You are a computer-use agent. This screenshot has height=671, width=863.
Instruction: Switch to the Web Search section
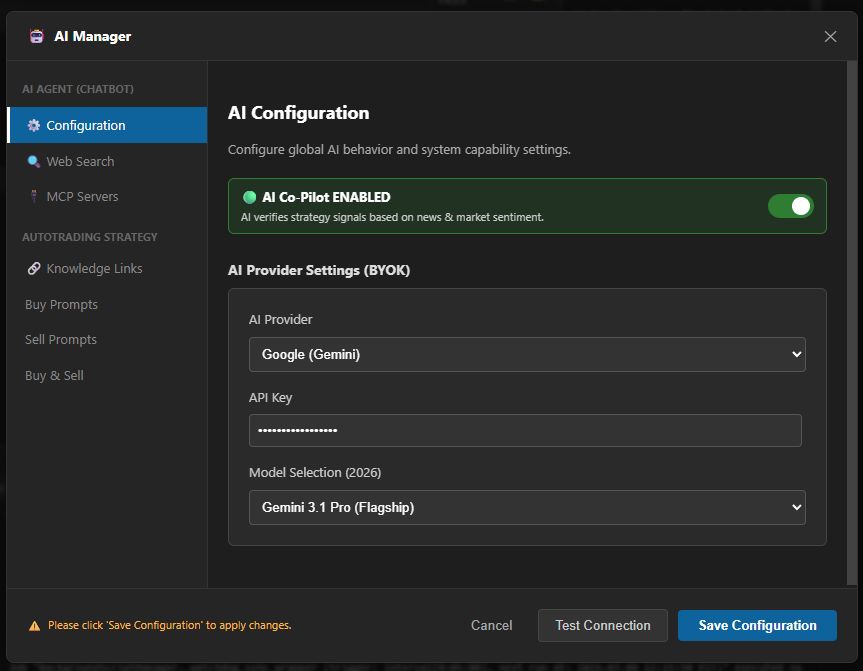click(80, 162)
